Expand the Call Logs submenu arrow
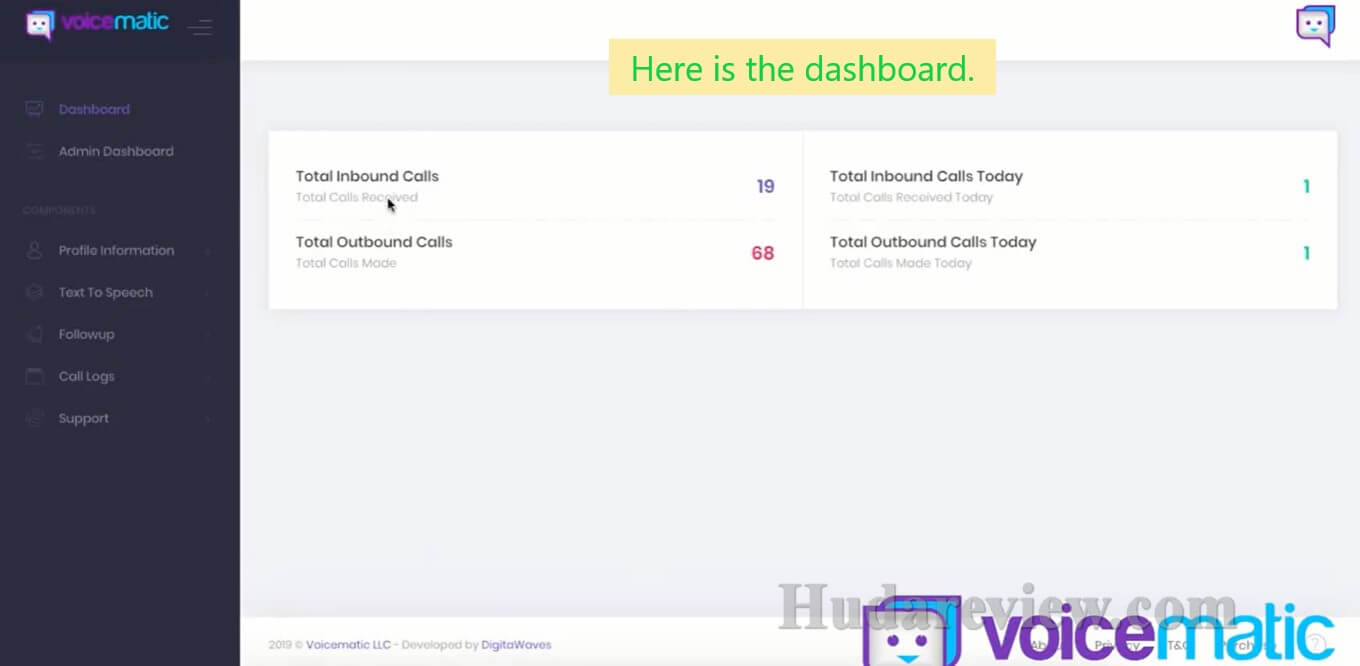 click(207, 377)
